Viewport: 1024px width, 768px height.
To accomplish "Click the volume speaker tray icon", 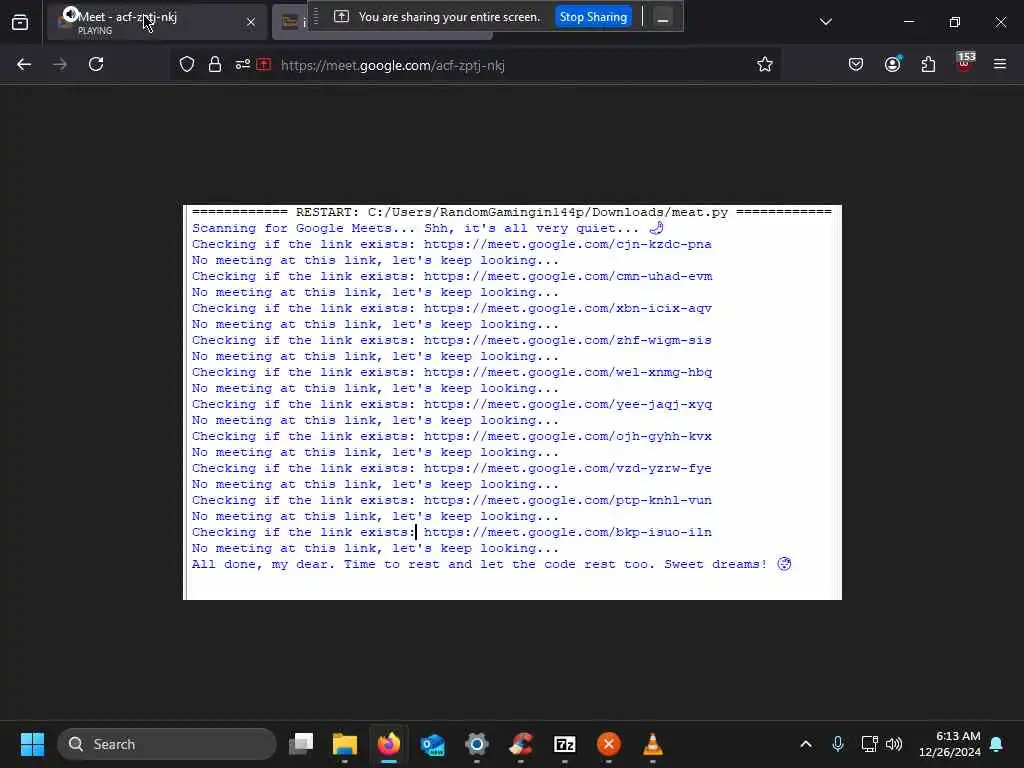I will pyautogui.click(x=894, y=744).
